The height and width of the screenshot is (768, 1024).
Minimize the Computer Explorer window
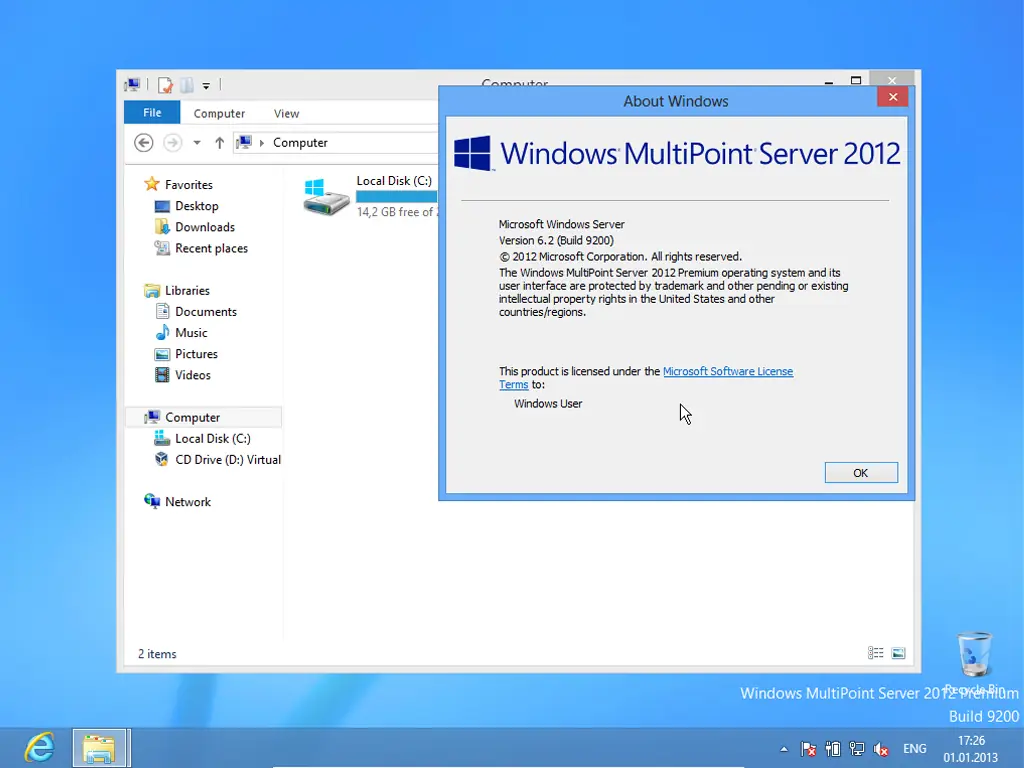pyautogui.click(x=828, y=82)
